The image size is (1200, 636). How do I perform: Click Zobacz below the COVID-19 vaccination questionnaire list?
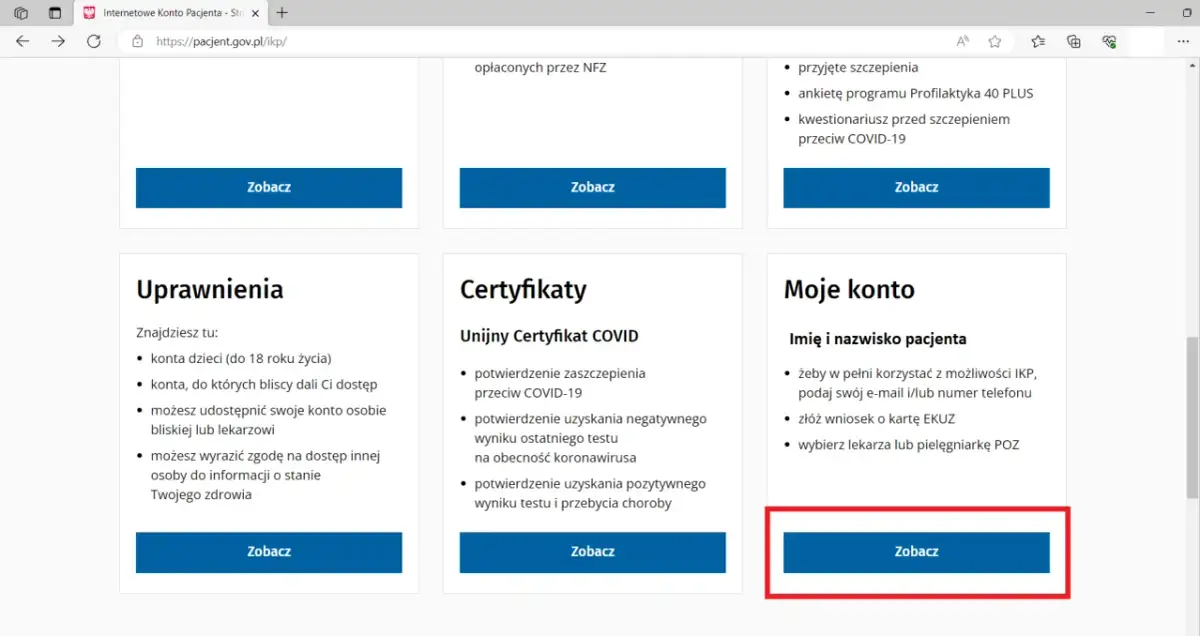[916, 187]
